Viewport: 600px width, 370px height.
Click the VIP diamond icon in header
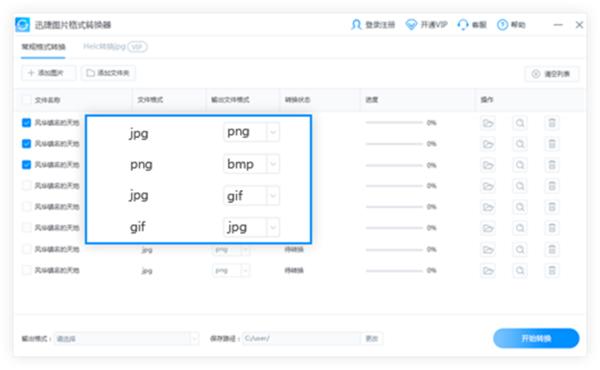[411, 25]
